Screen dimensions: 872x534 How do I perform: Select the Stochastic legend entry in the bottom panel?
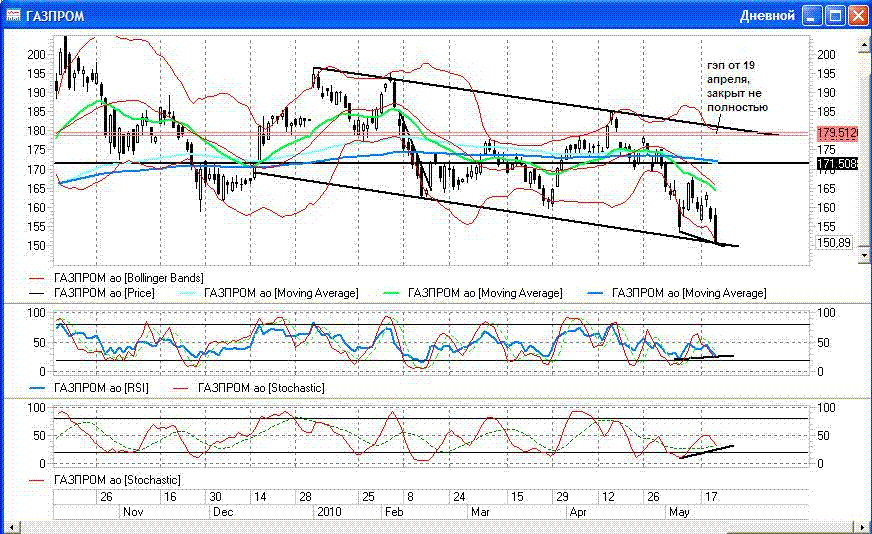[105, 479]
